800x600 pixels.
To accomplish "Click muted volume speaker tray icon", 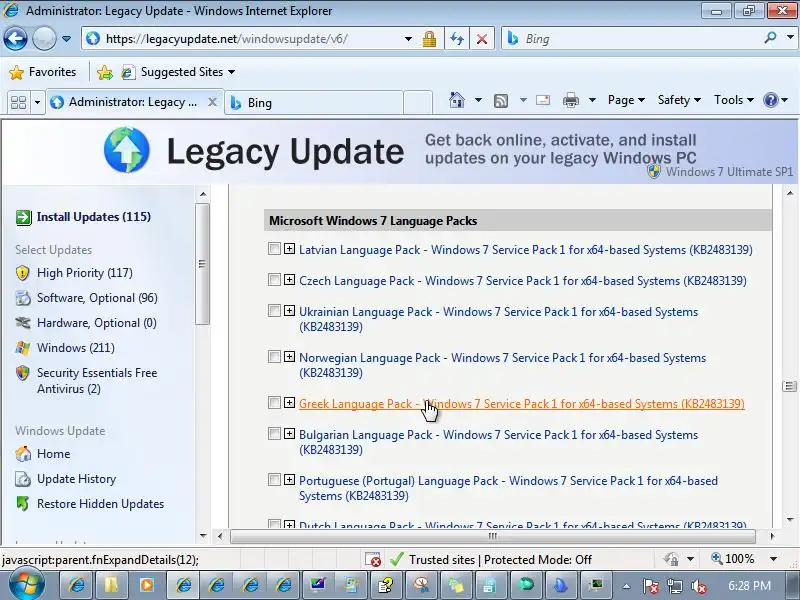I will point(698,587).
